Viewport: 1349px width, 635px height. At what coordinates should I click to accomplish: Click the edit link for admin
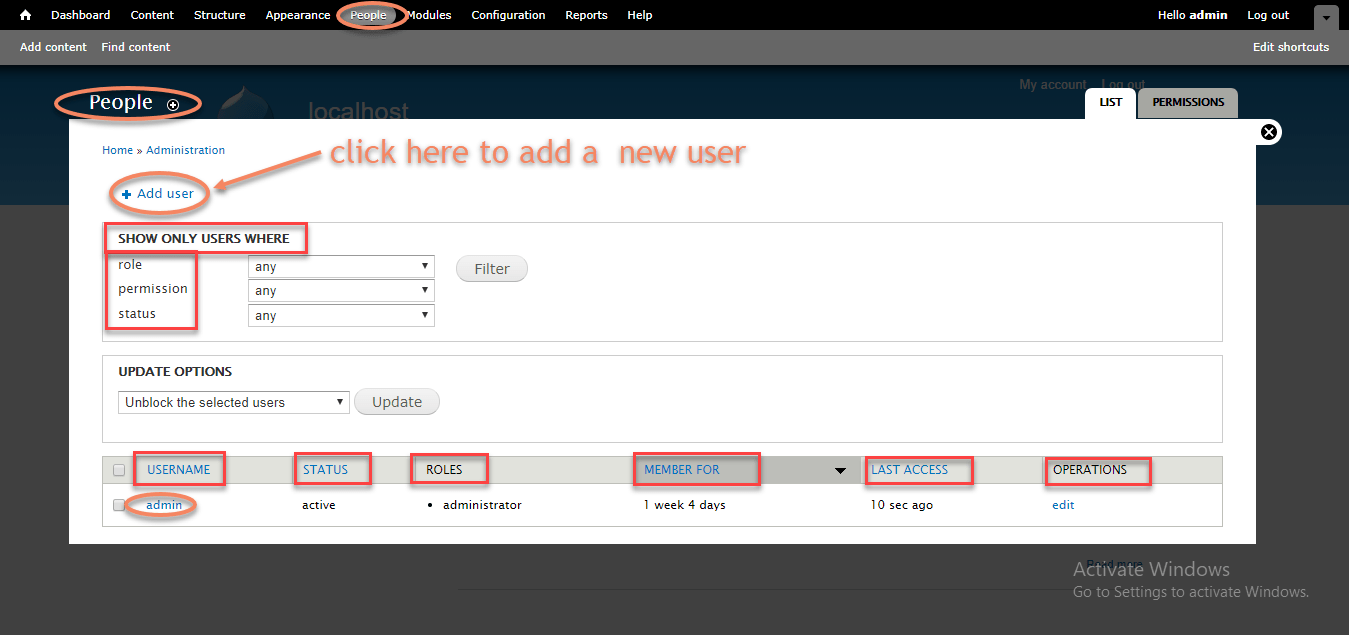(x=1063, y=505)
